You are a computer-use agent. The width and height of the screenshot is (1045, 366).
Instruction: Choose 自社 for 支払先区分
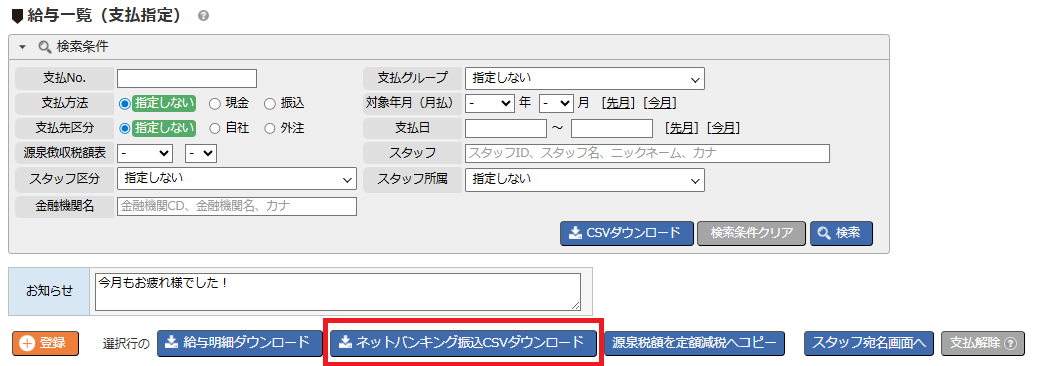pos(215,128)
